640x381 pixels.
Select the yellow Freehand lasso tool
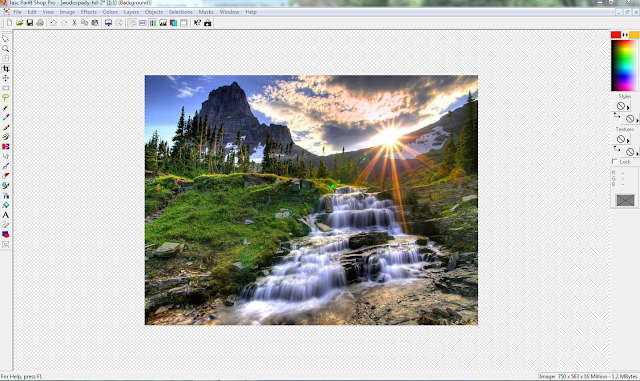[x=6, y=98]
